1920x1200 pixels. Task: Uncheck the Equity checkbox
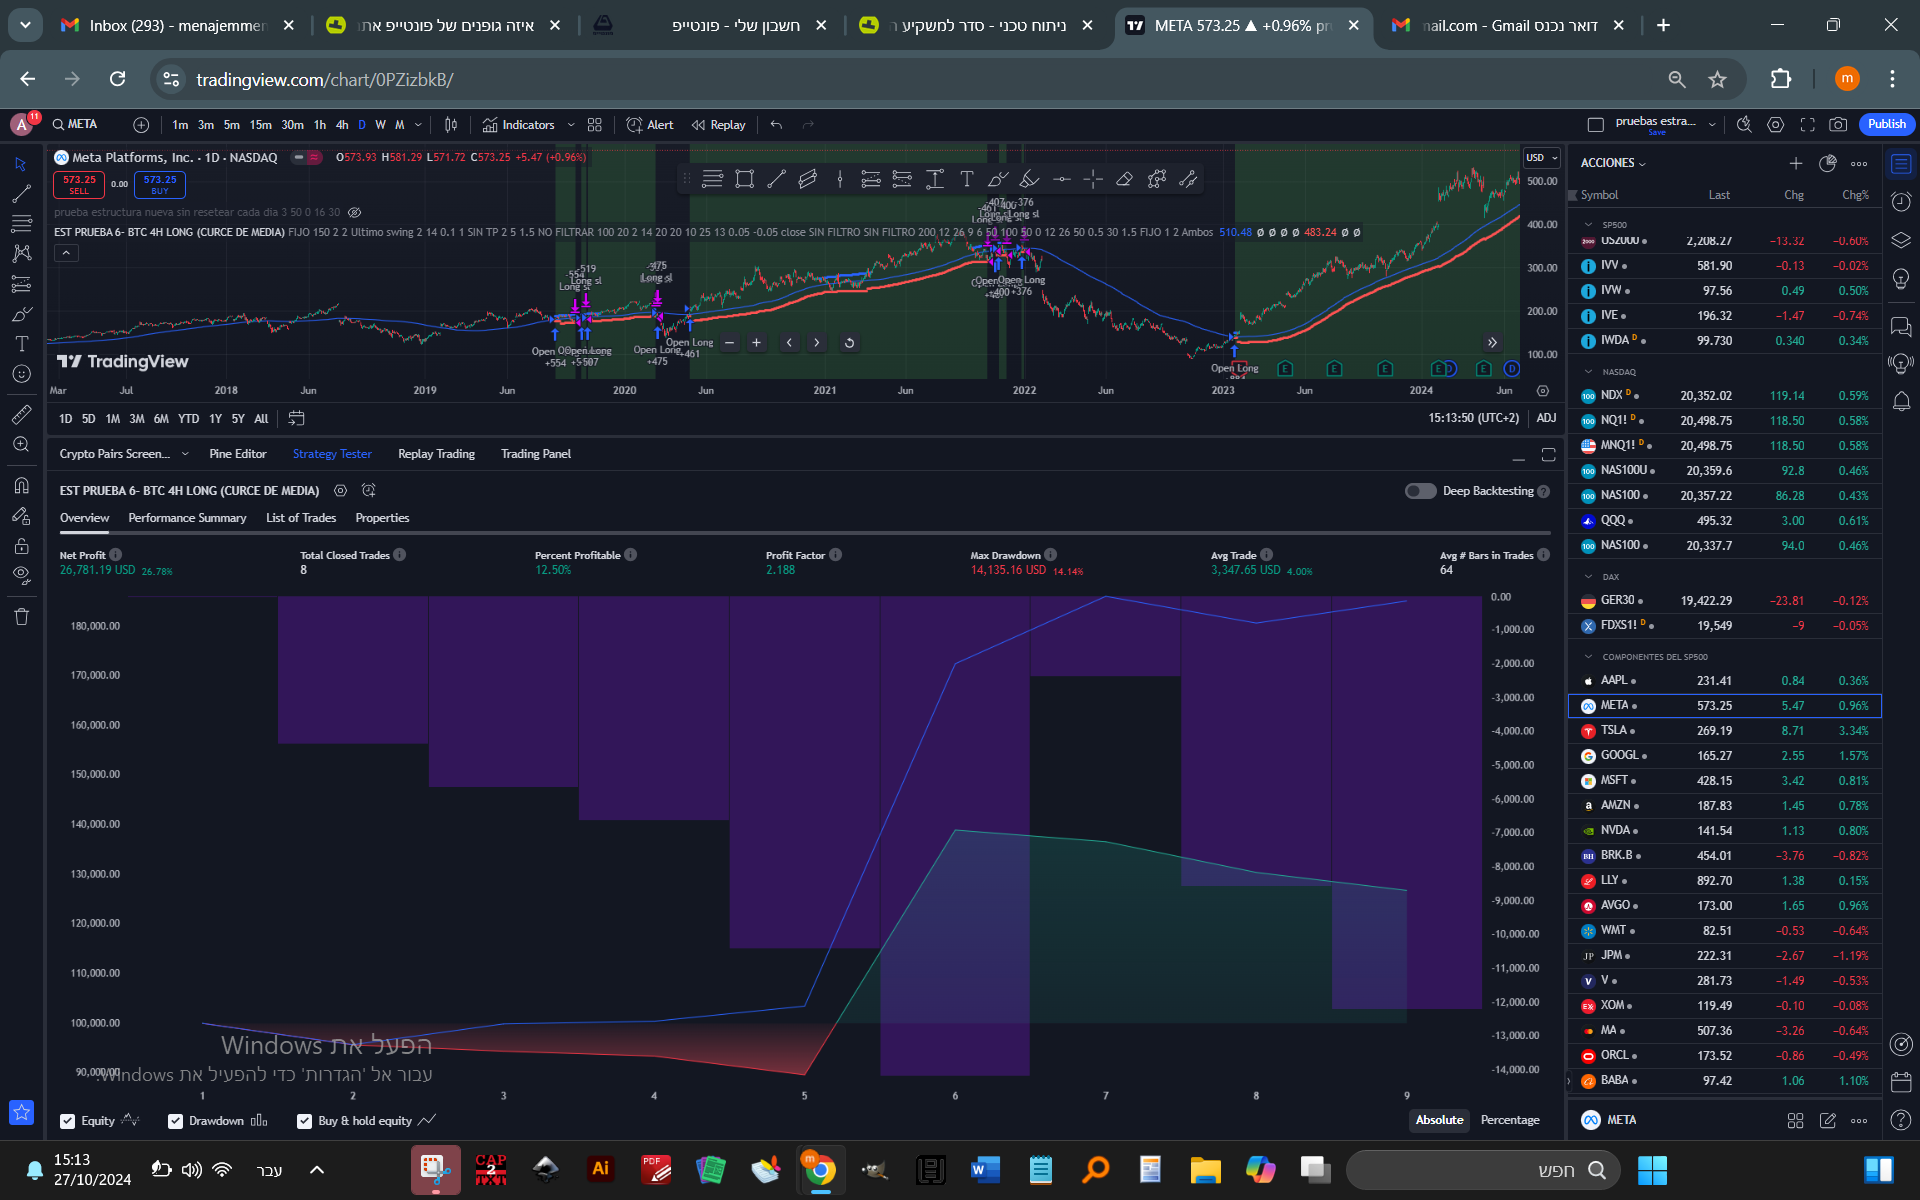point(68,1121)
